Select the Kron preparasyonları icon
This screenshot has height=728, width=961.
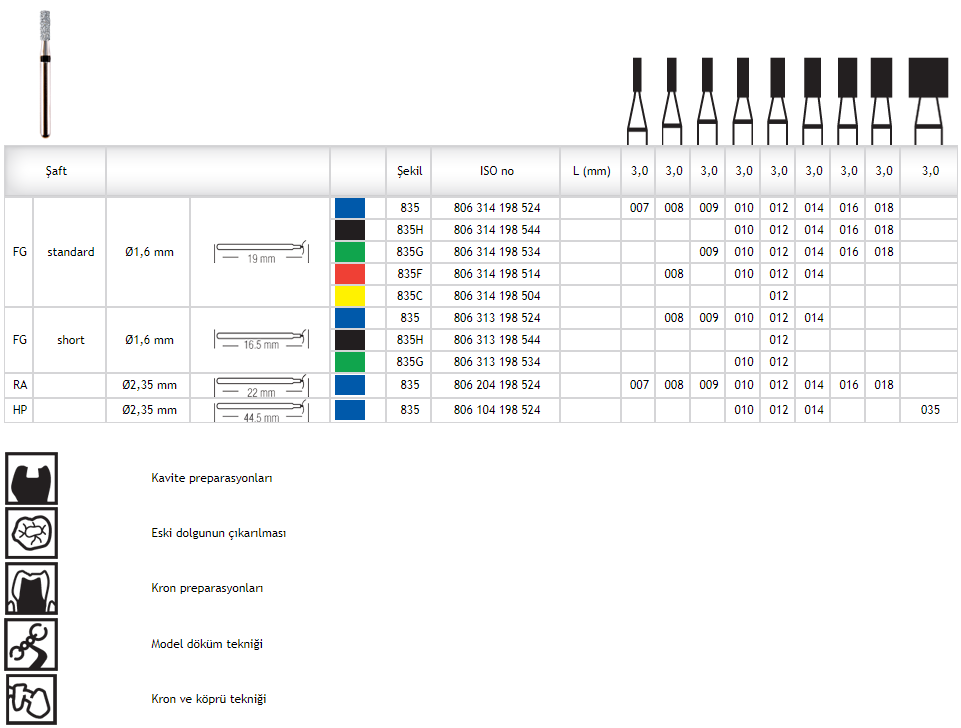click(31, 588)
